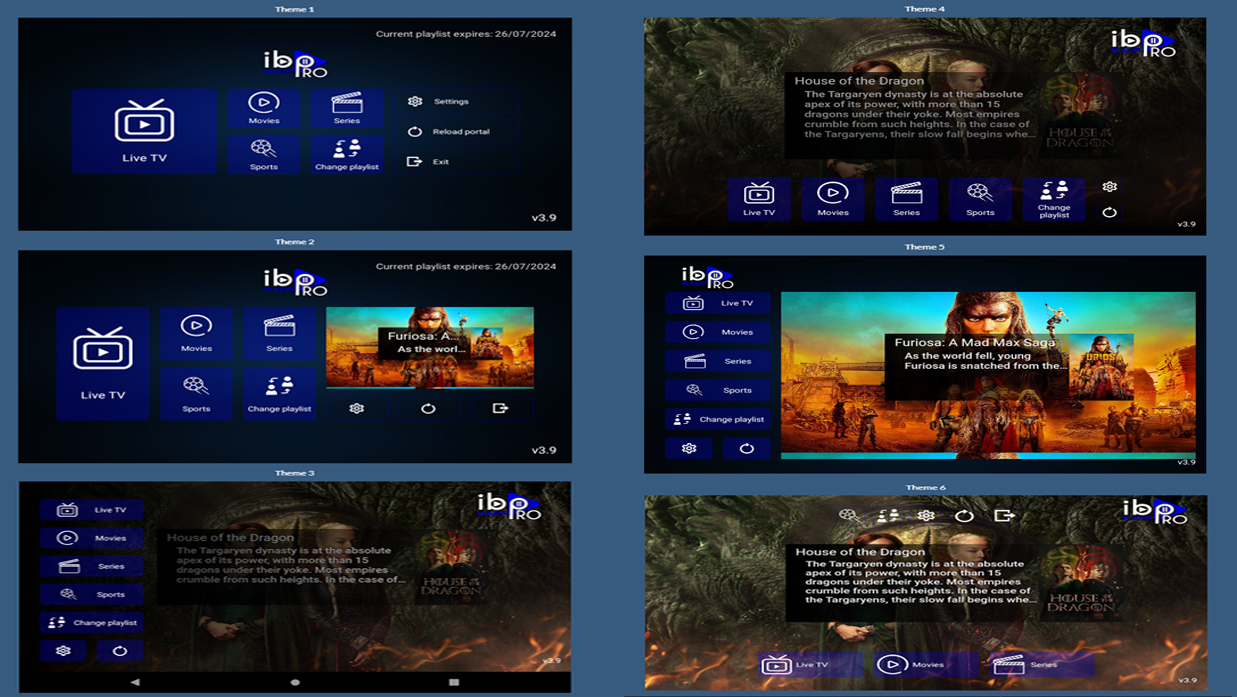Click Settings gear in Theme 1 menu
Viewport: 1237px width, 697px height.
(x=415, y=101)
